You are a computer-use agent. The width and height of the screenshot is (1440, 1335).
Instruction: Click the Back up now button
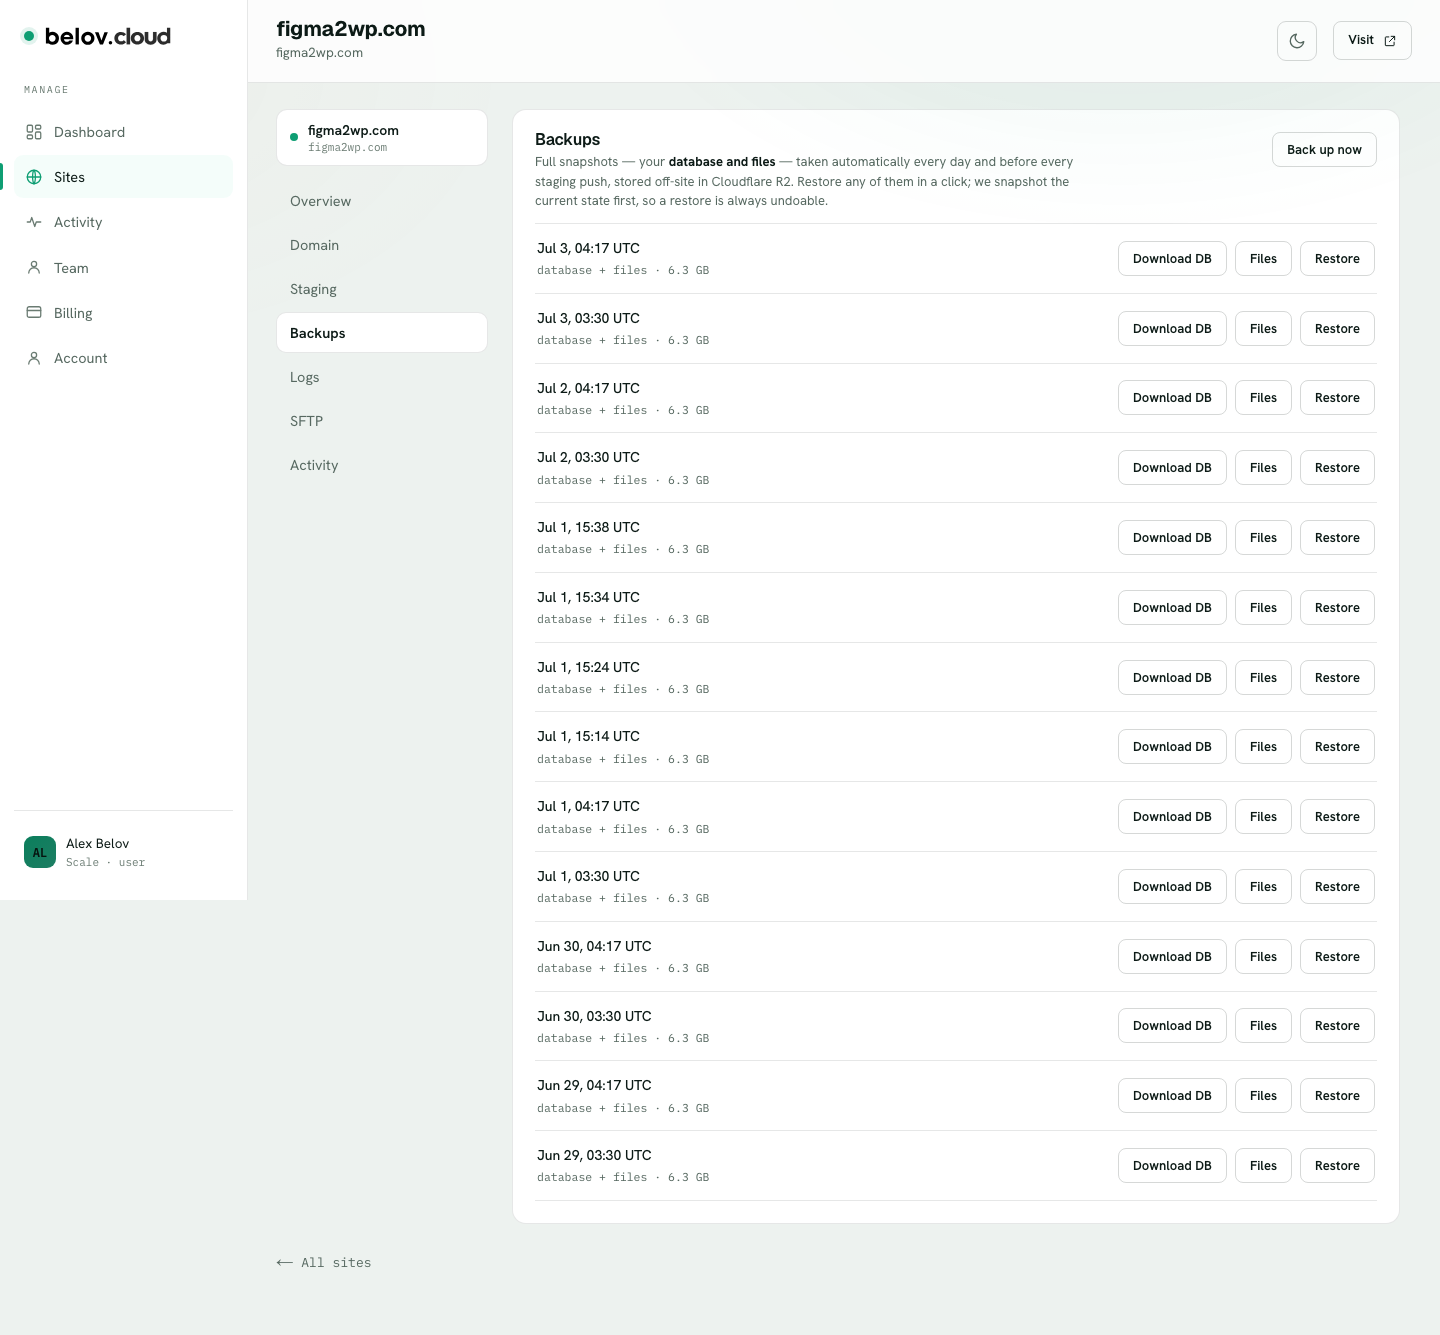click(1324, 150)
